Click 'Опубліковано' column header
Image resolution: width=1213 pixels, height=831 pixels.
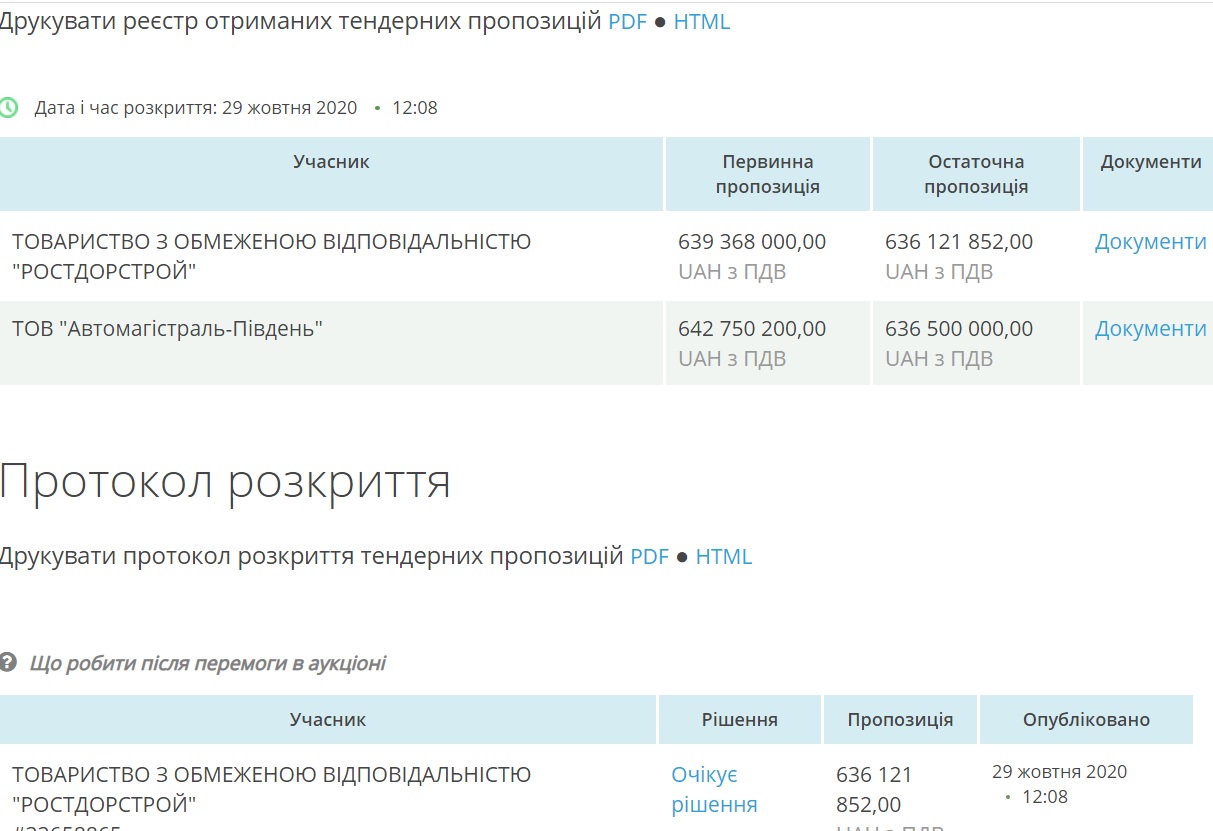coord(1086,720)
